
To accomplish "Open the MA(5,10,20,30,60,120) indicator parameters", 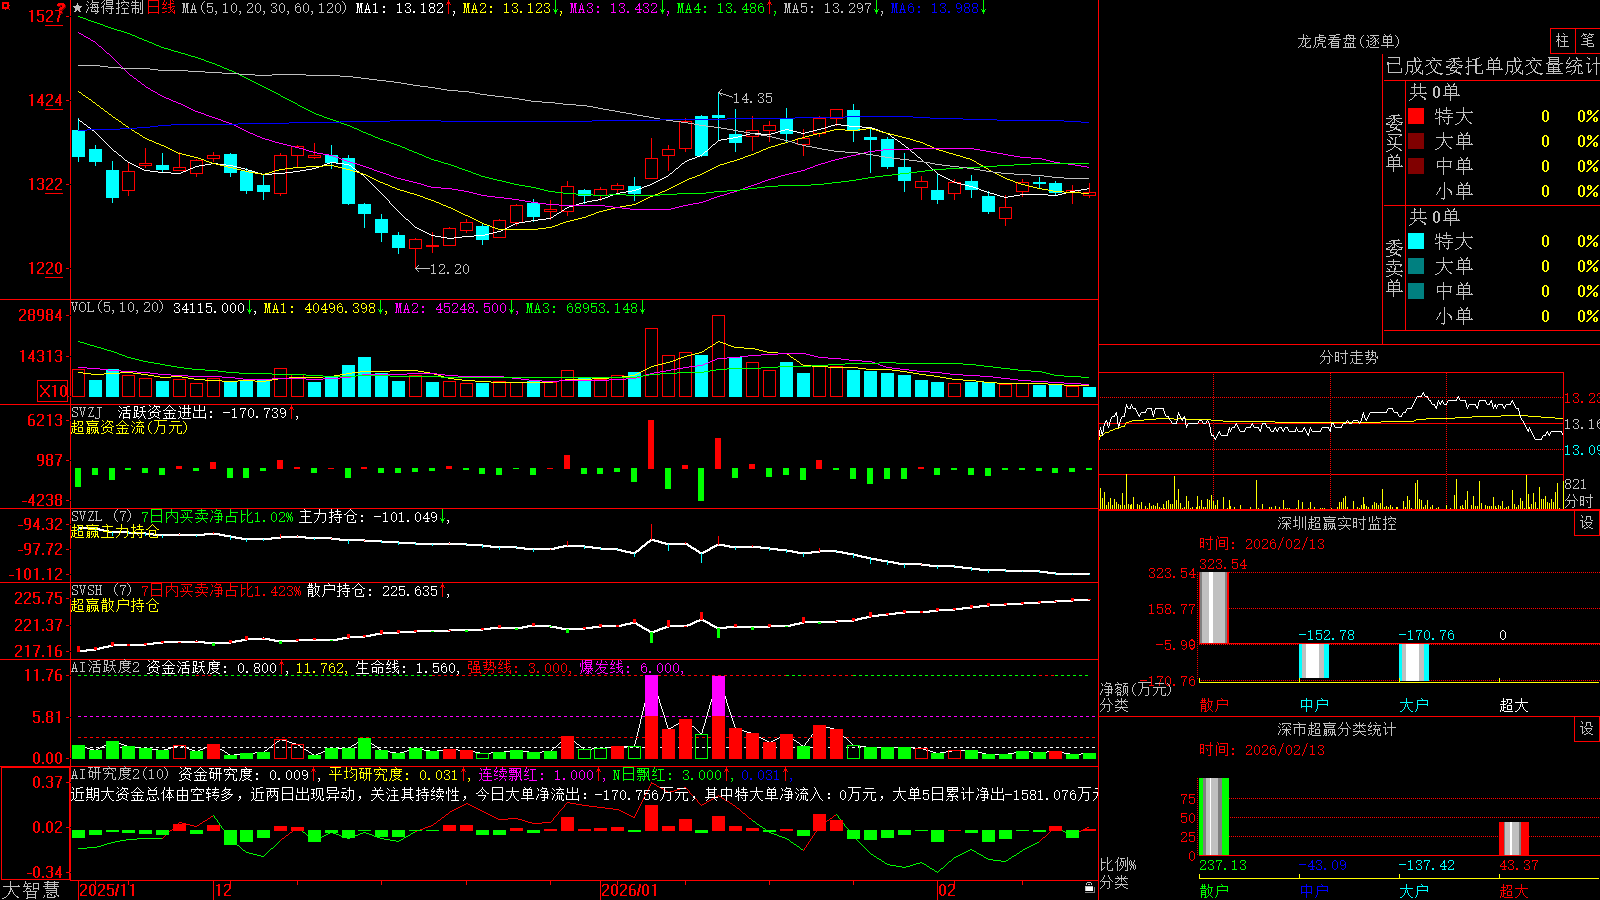I will (x=264, y=8).
